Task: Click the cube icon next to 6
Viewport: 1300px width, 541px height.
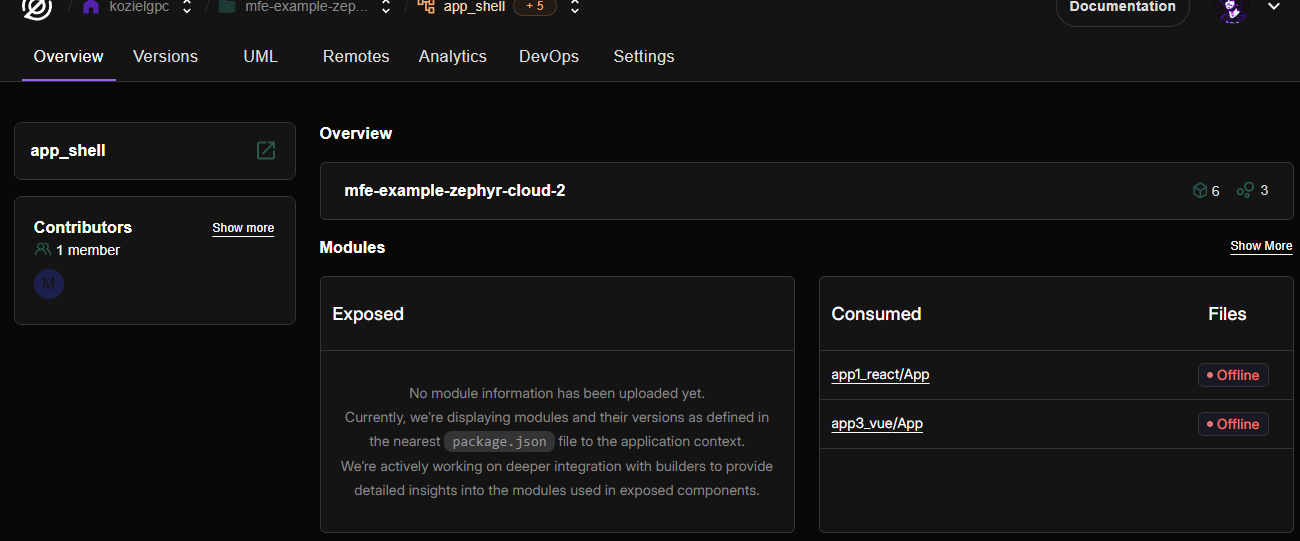Action: tap(1200, 190)
